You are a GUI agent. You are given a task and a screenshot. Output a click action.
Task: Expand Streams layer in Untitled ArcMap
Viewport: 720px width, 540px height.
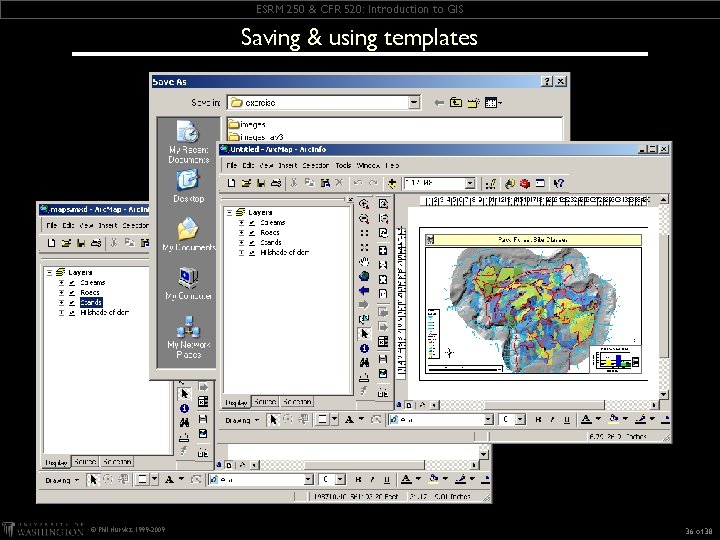[x=241, y=223]
